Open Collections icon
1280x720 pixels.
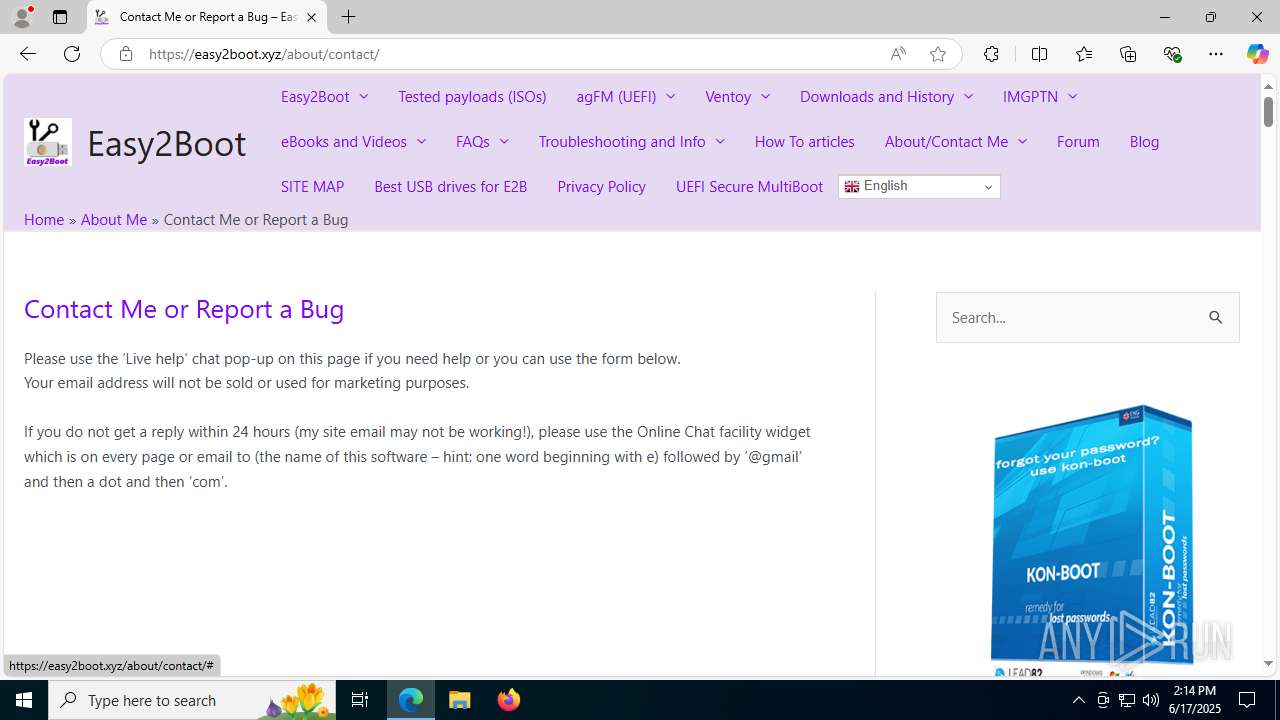point(1128,54)
